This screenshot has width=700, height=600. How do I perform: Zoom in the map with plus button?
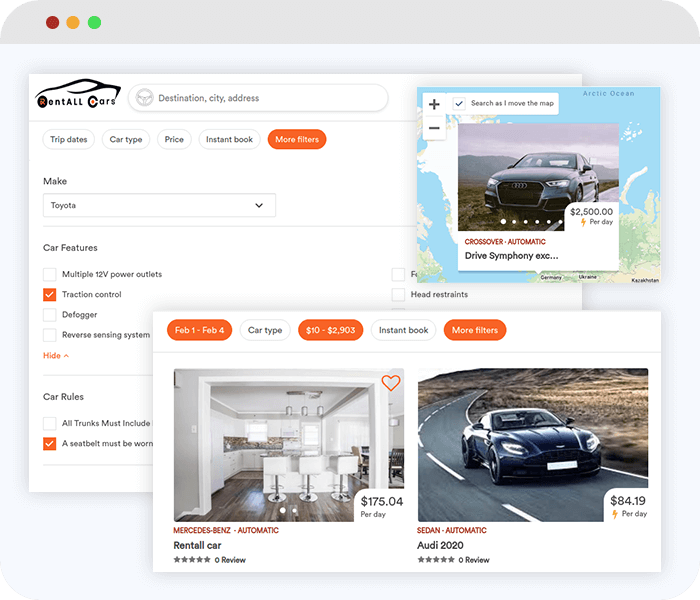click(x=434, y=104)
